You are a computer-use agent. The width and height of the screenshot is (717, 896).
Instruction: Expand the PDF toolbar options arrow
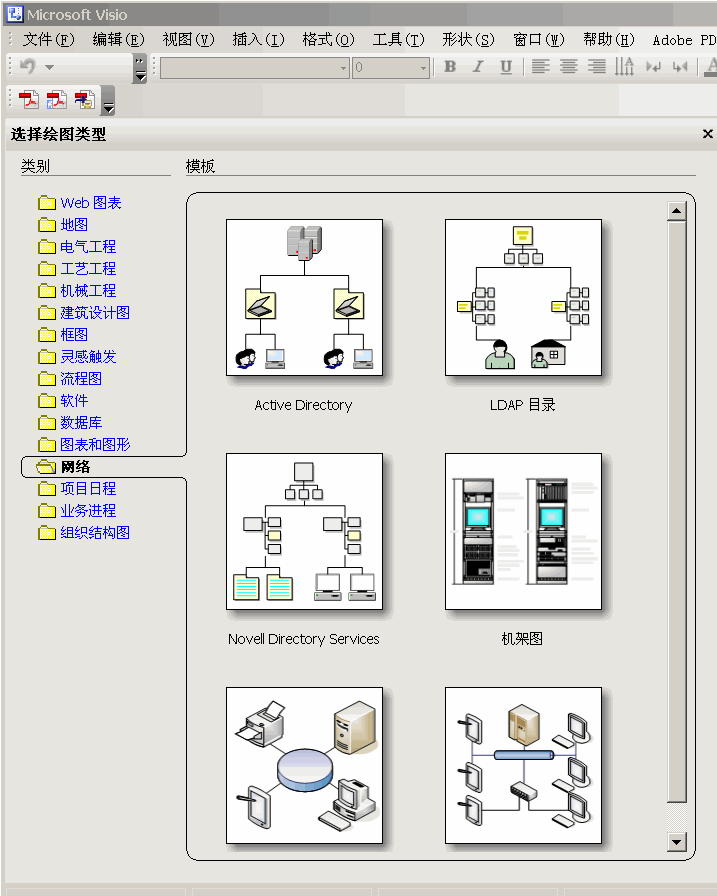pyautogui.click(x=108, y=104)
